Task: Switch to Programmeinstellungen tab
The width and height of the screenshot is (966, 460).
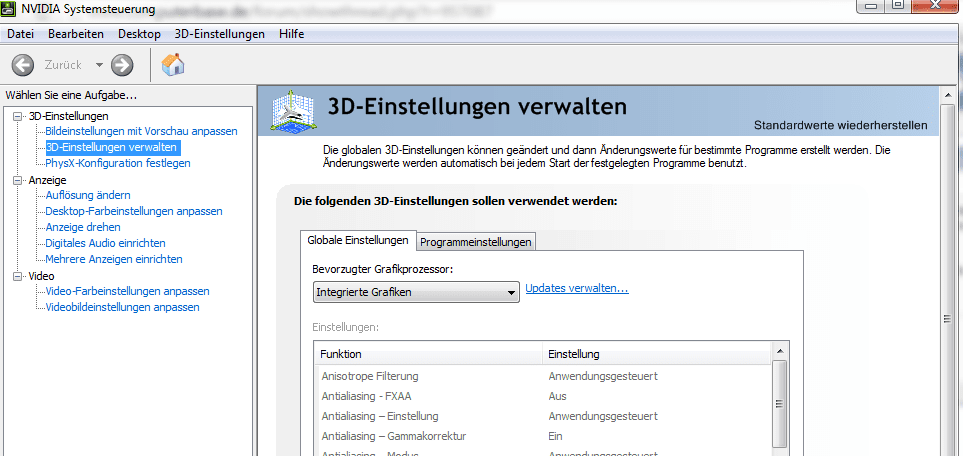Action: point(476,242)
